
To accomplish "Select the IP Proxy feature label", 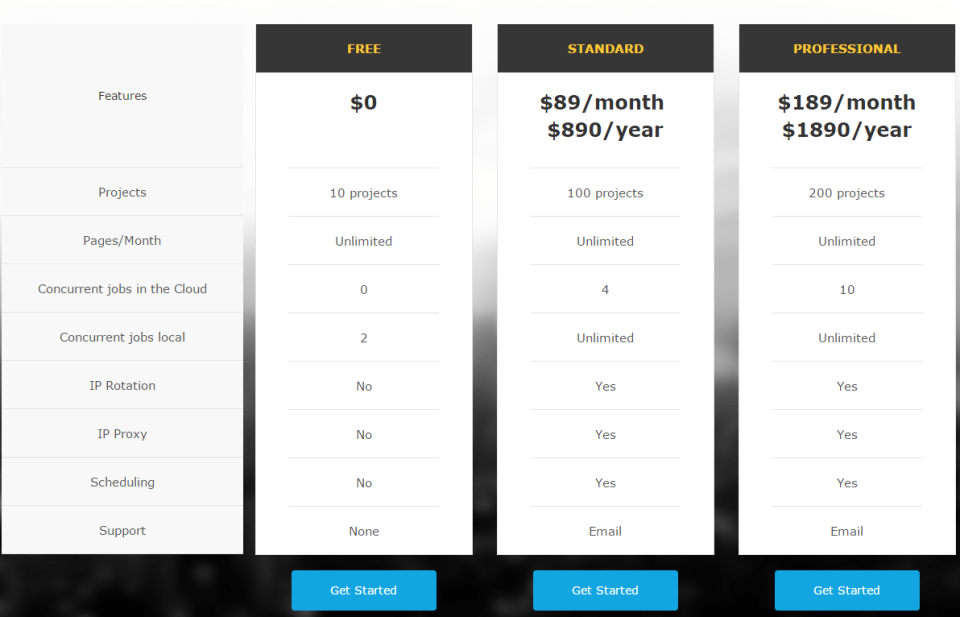I will [x=122, y=434].
